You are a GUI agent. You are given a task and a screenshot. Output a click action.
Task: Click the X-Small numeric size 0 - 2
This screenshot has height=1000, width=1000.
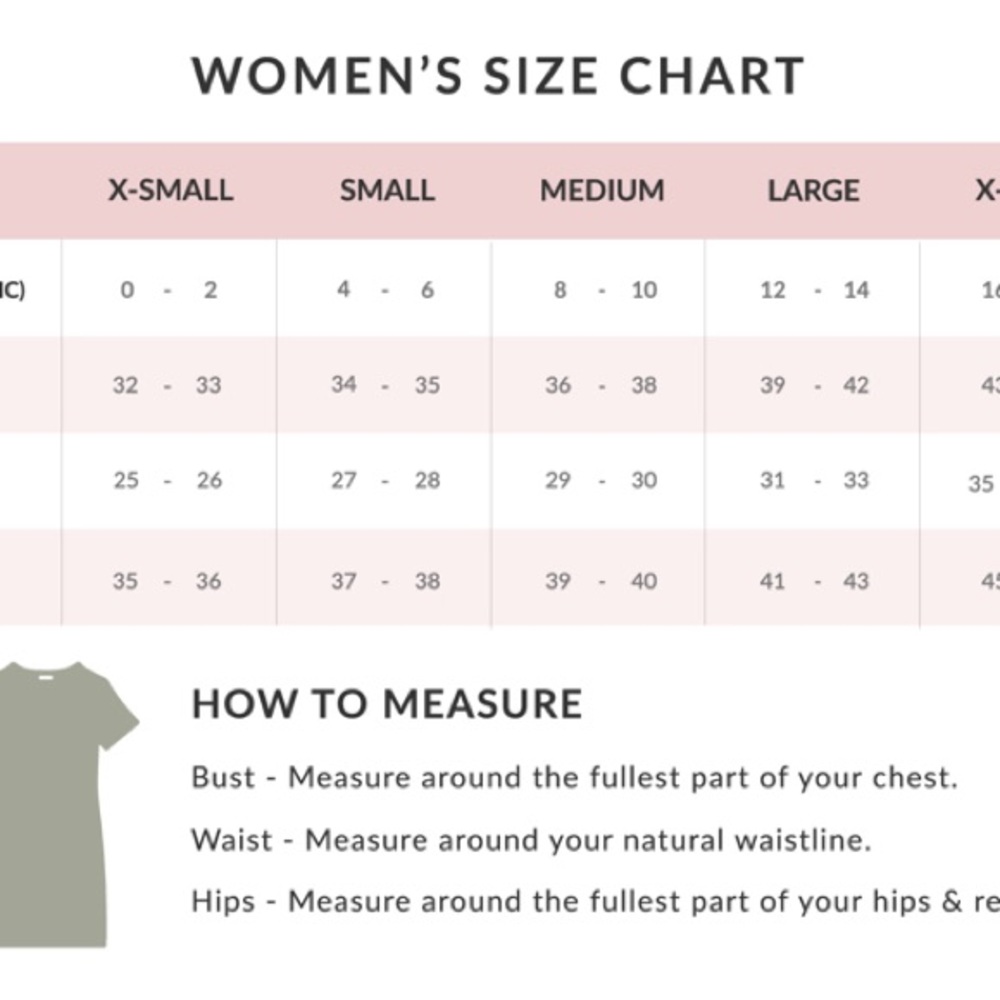click(169, 290)
